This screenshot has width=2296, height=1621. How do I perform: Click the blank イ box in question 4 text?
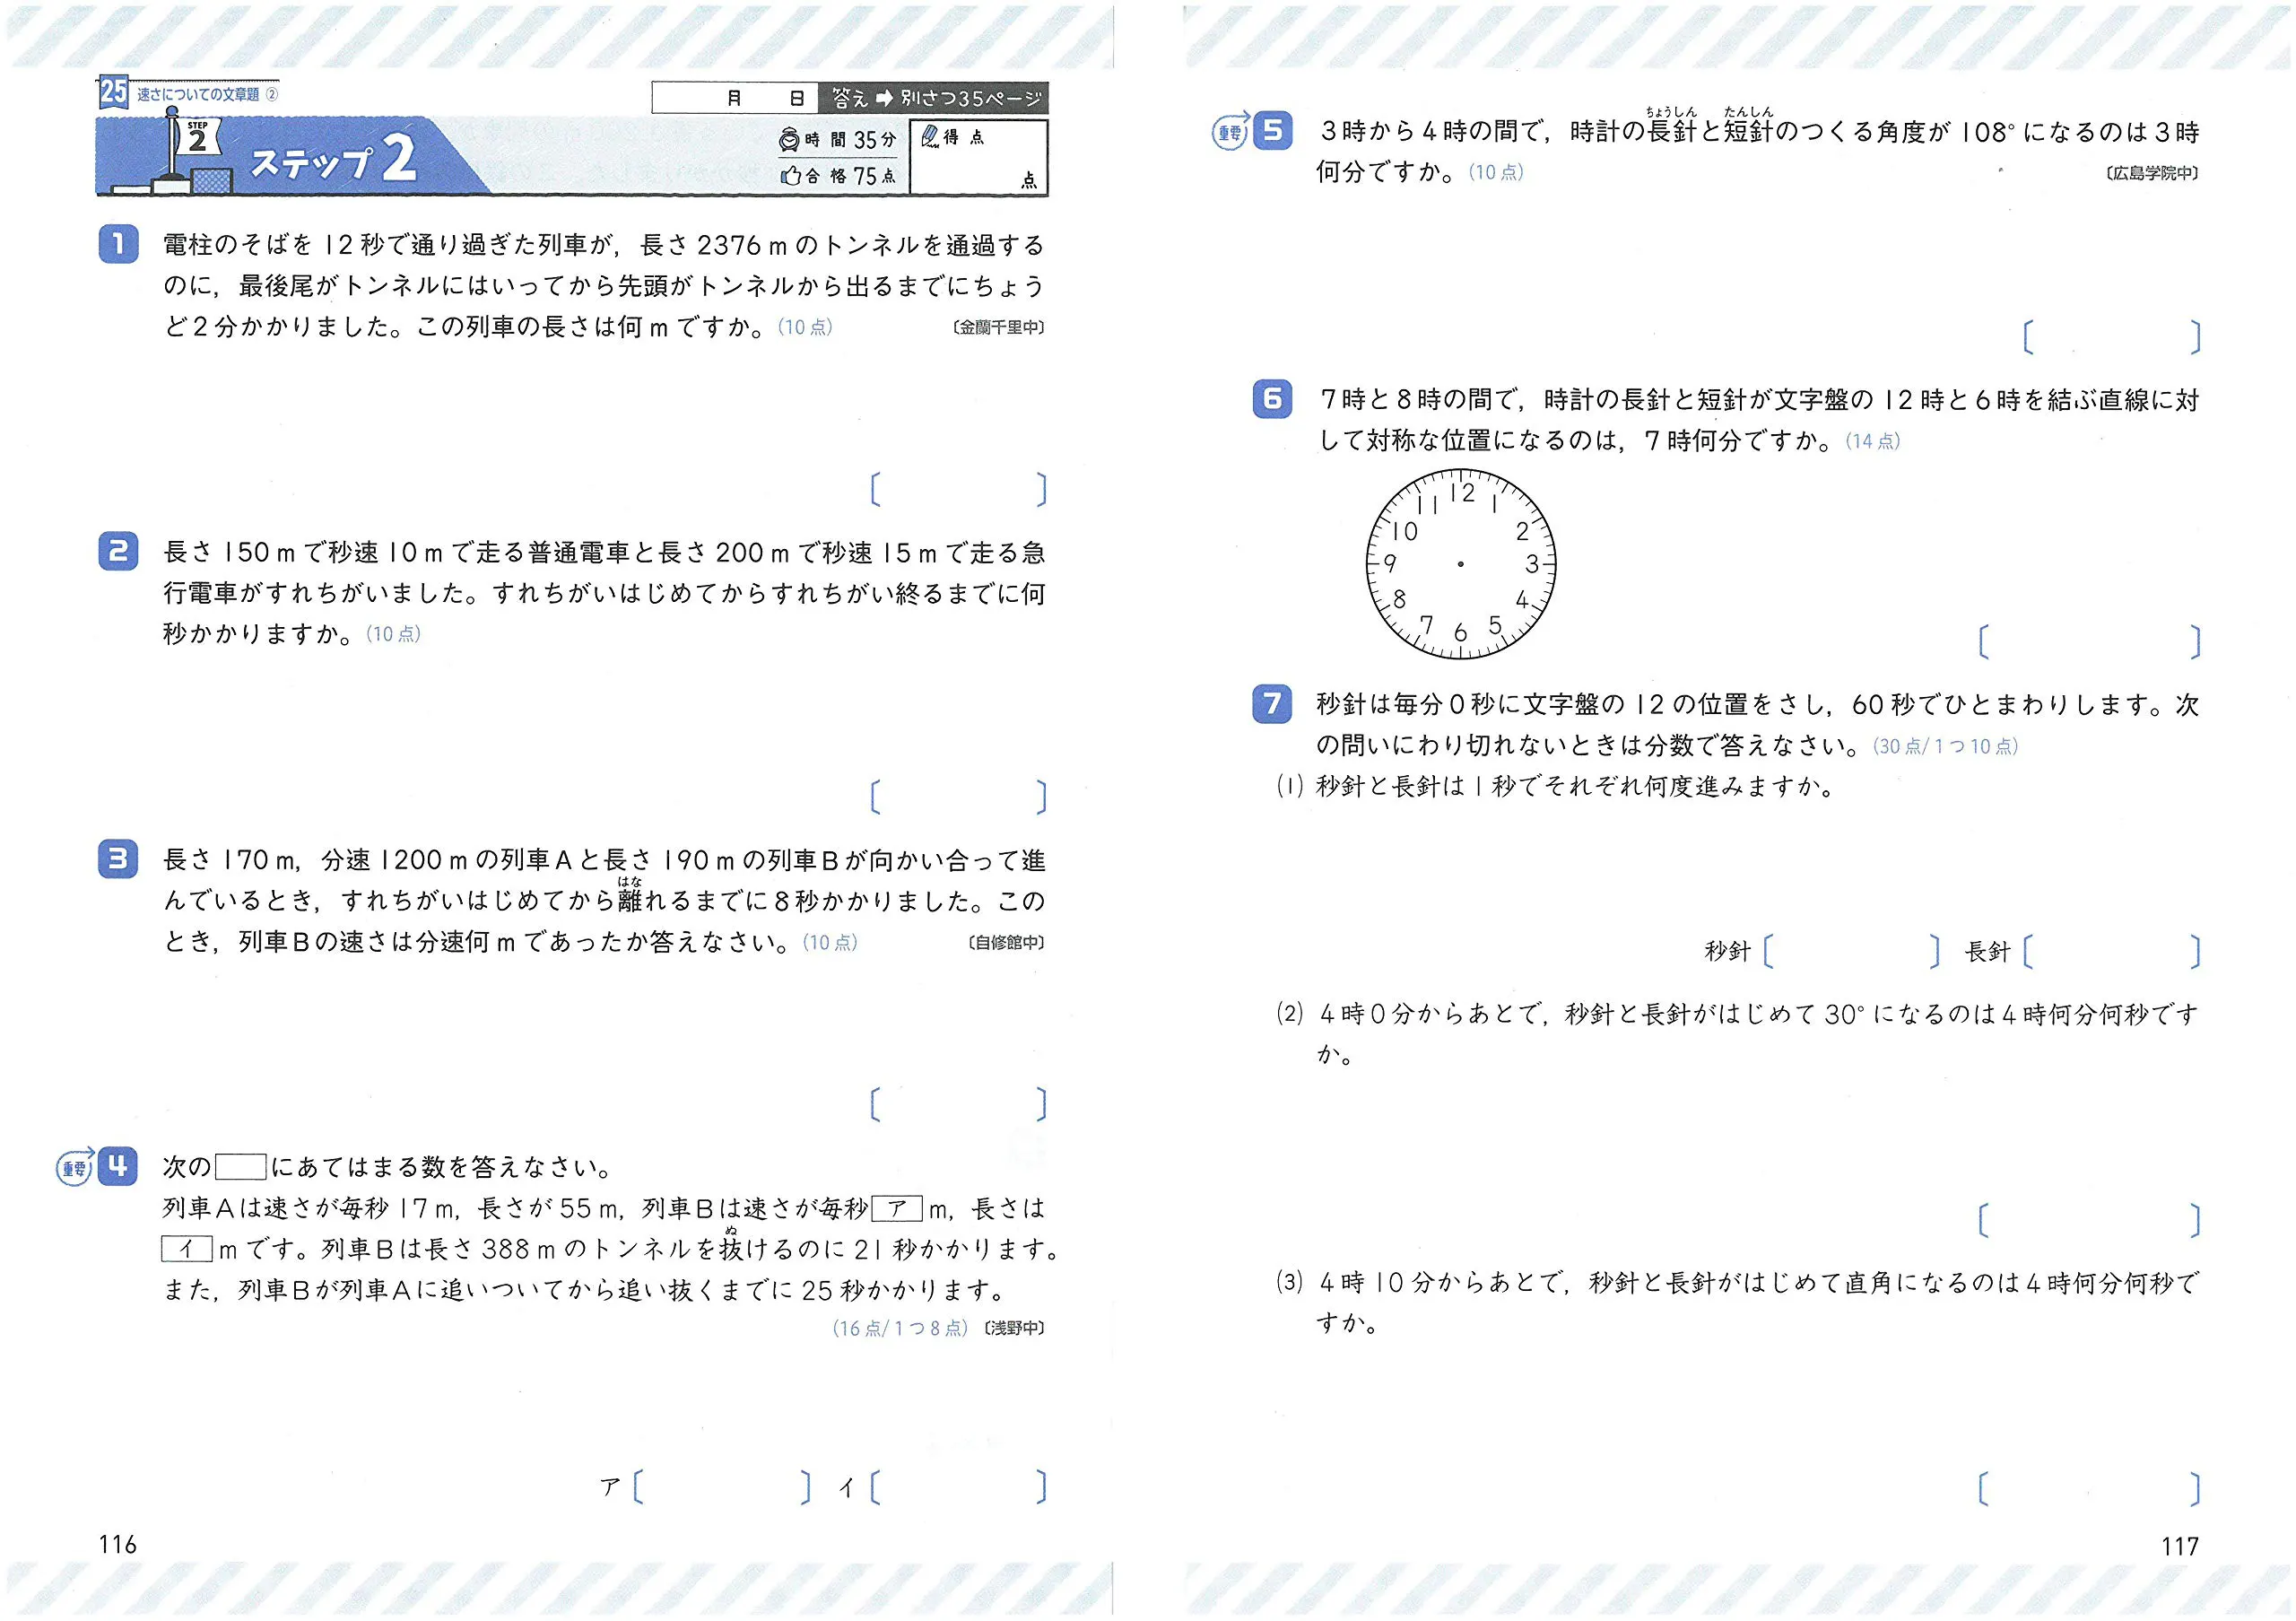coord(187,1249)
